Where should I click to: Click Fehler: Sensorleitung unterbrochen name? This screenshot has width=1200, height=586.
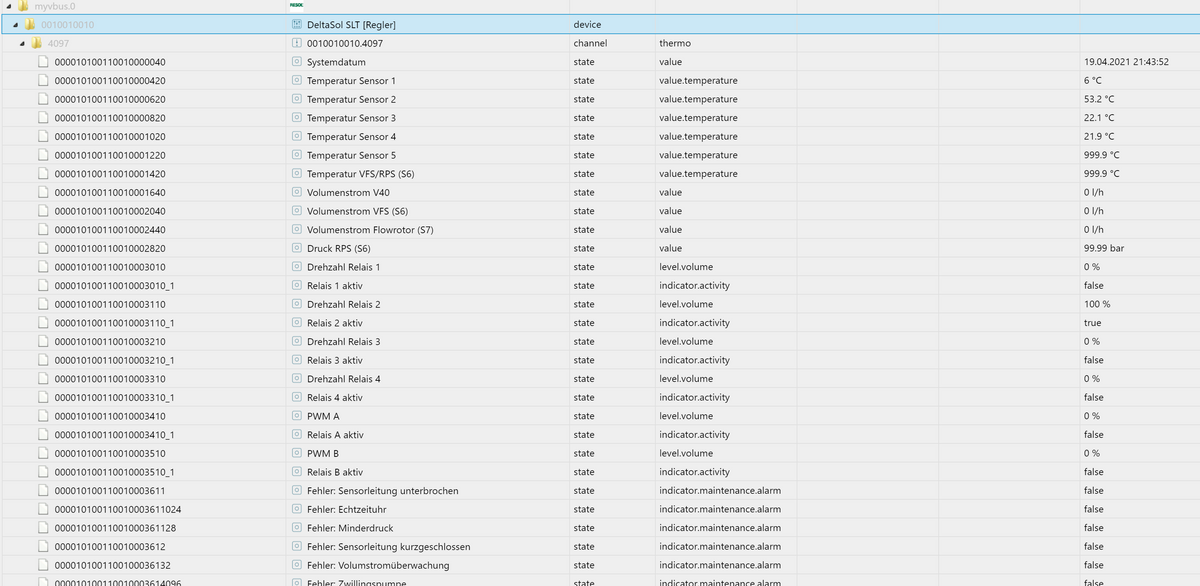pyautogui.click(x=383, y=491)
